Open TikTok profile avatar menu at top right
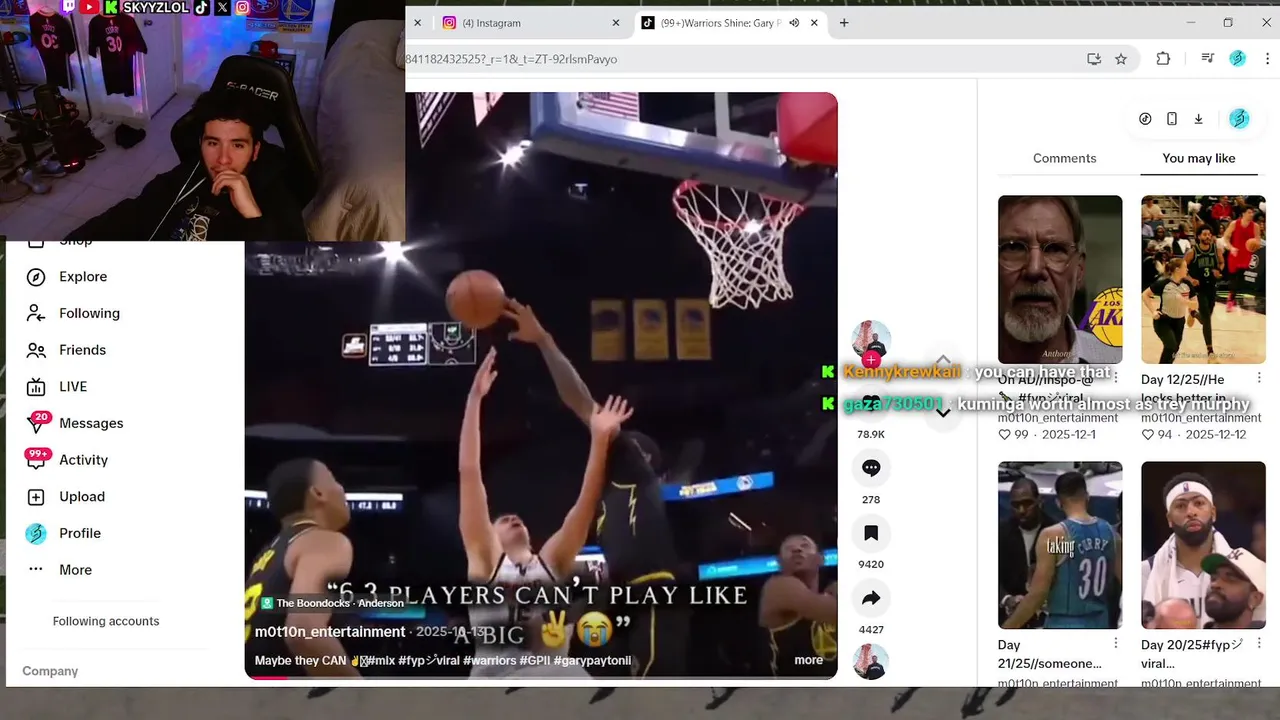 (1239, 119)
